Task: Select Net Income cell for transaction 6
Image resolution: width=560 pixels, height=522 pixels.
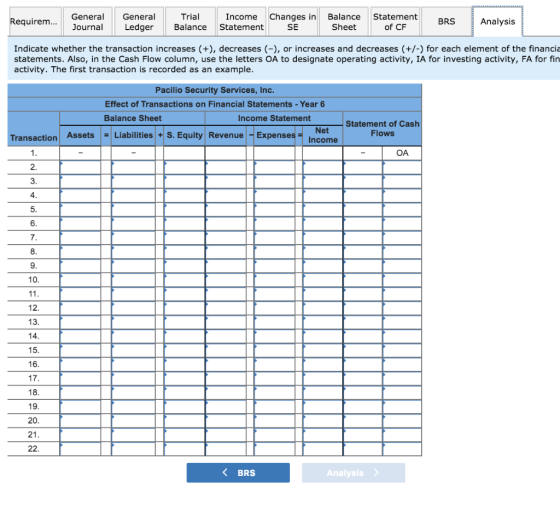Action: tap(323, 224)
